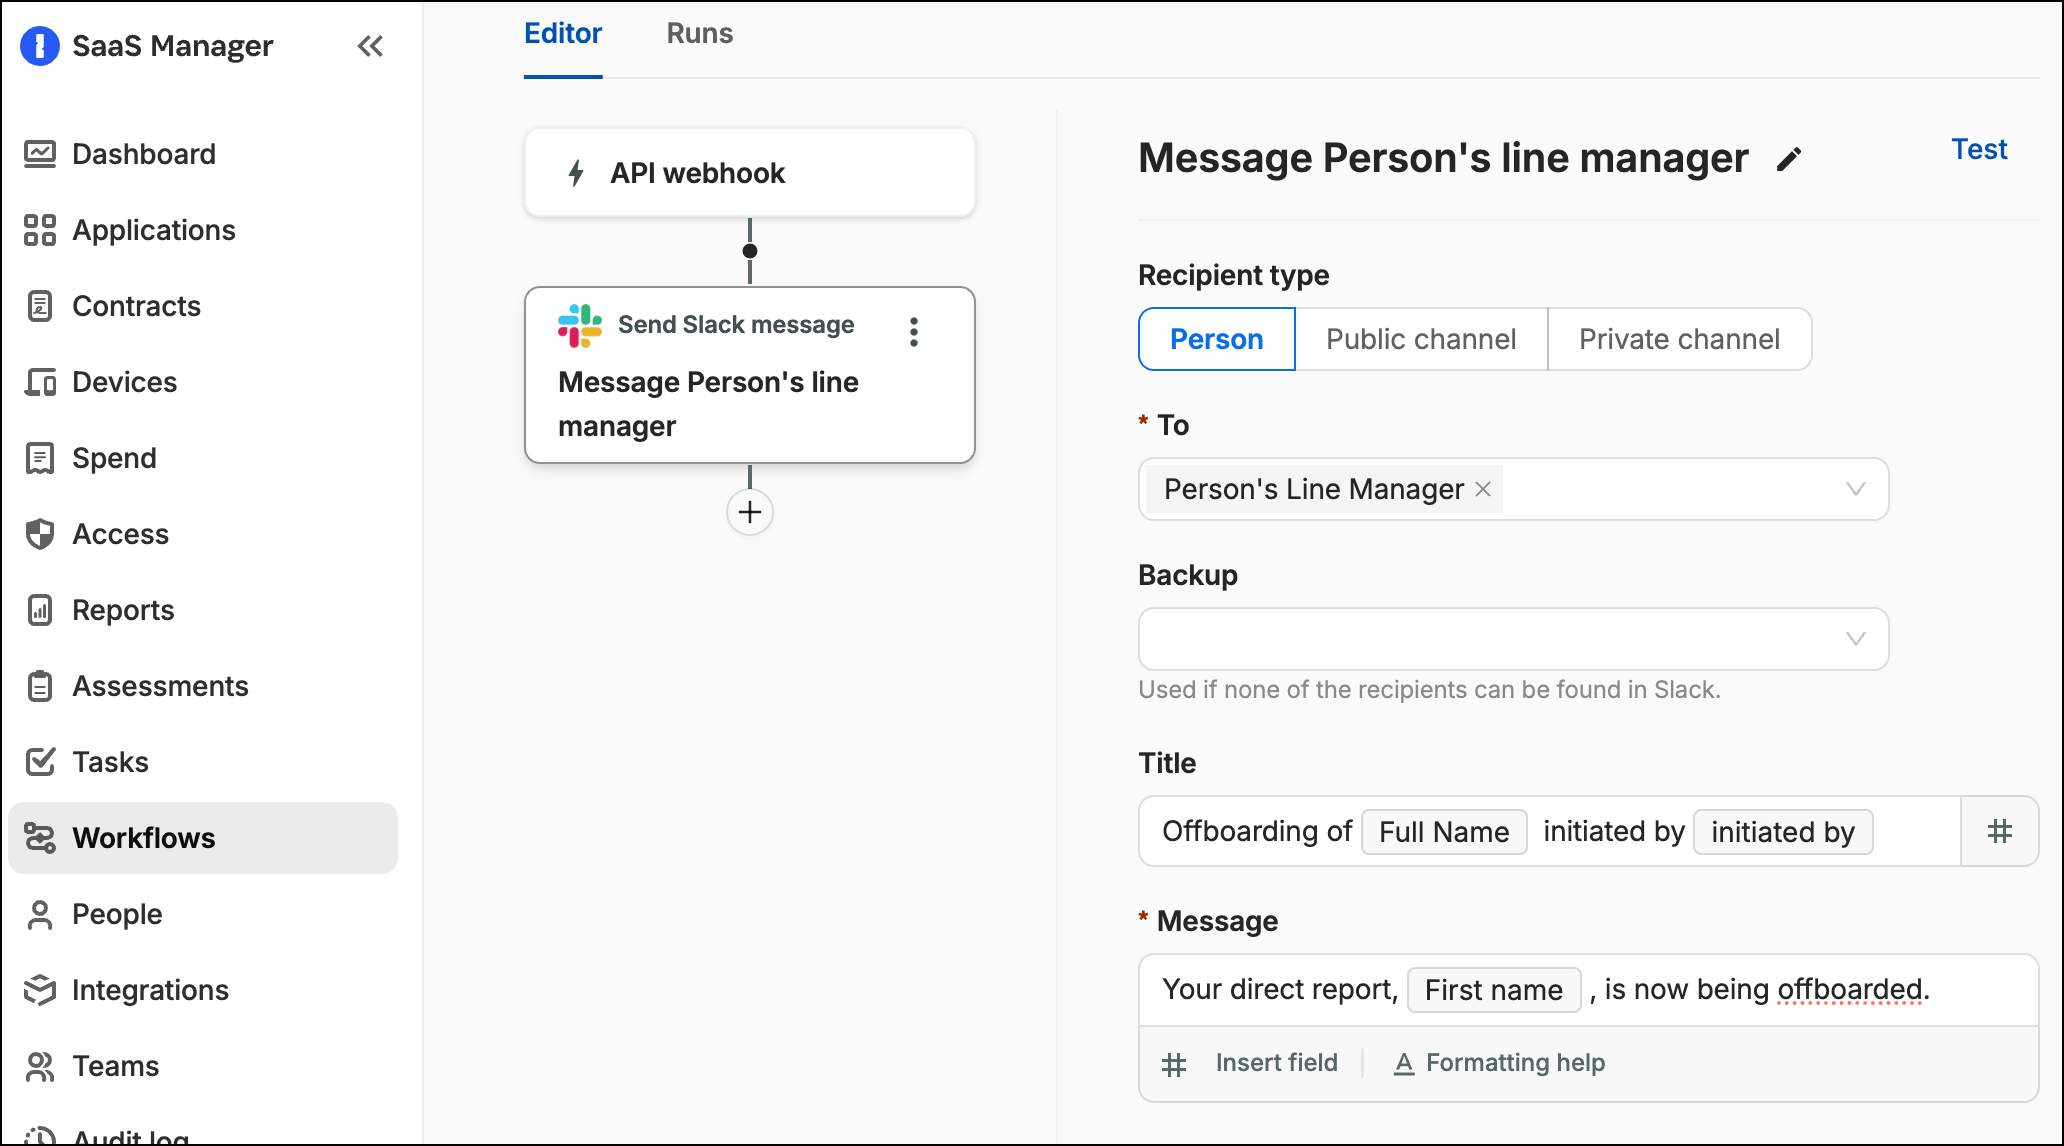Open the three-dot menu on Slack step
The width and height of the screenshot is (2064, 1146).
914,332
